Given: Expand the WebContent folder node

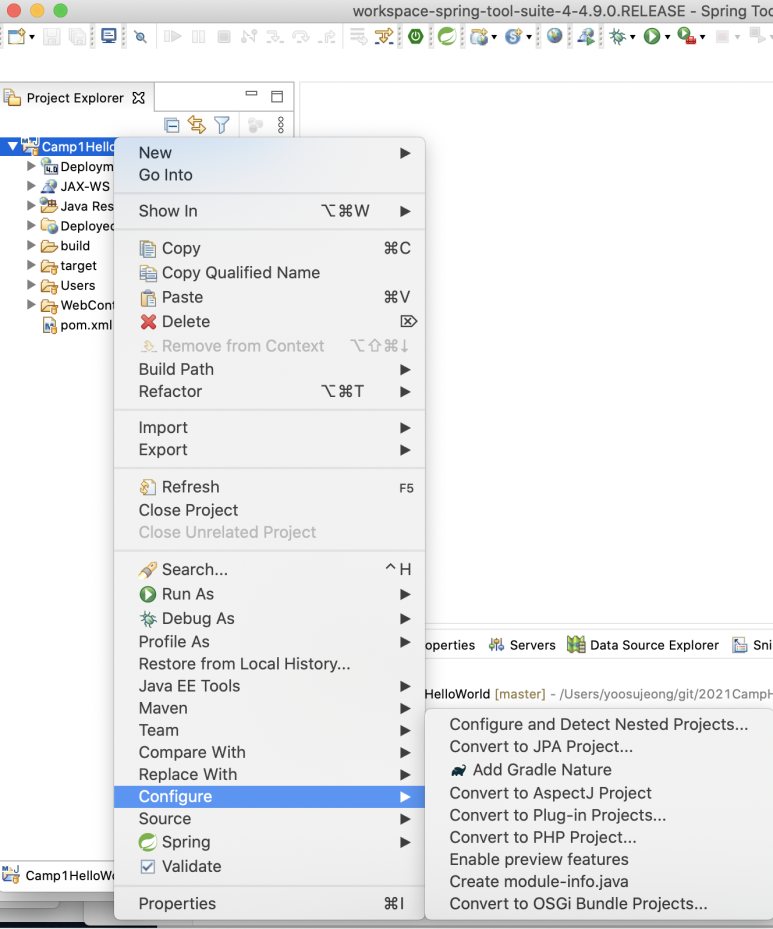Looking at the screenshot, I should click(x=31, y=305).
